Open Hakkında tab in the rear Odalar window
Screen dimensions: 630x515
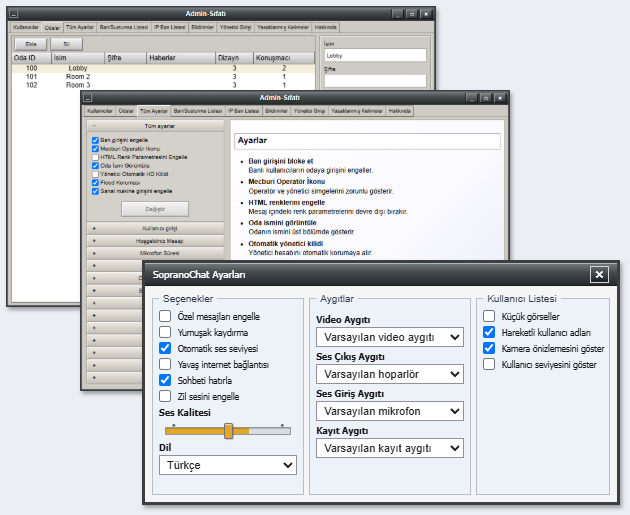click(x=325, y=27)
